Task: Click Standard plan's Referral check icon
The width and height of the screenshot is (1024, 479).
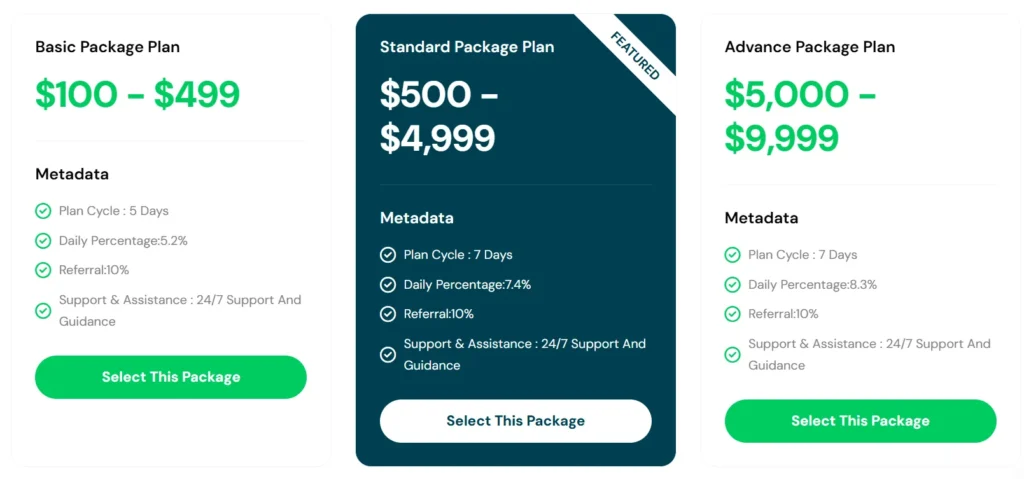Action: (x=388, y=314)
